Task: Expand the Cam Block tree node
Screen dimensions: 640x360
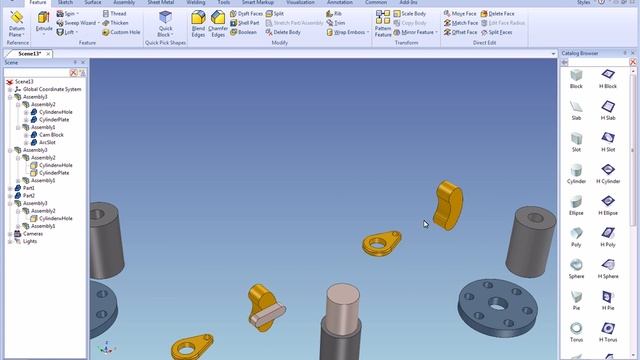Action: [x=26, y=135]
